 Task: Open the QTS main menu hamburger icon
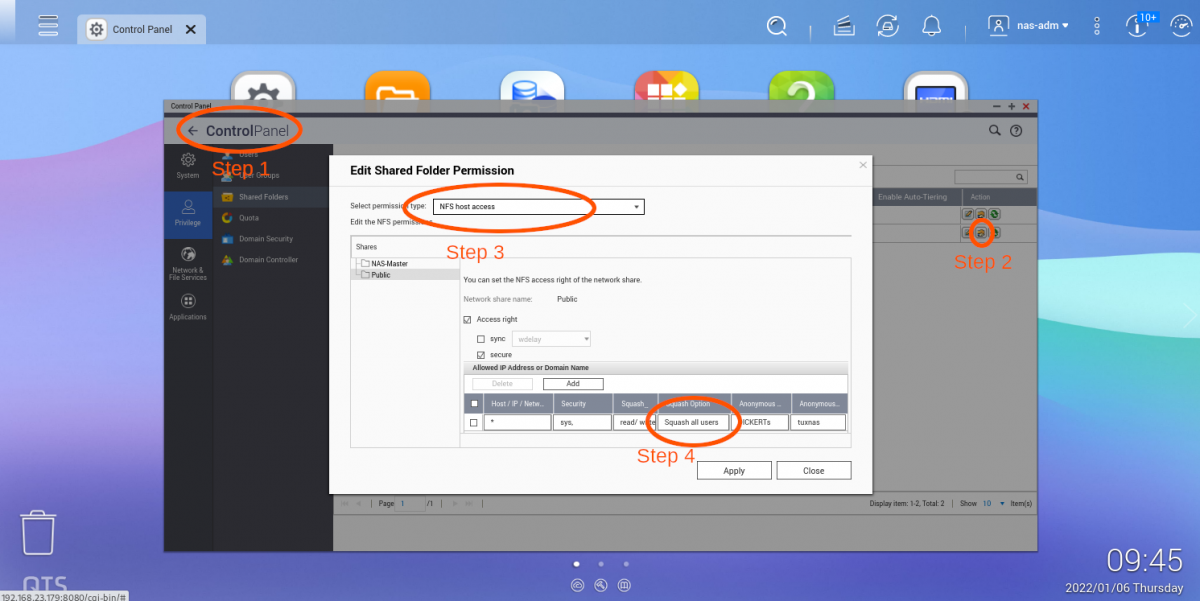tap(48, 26)
